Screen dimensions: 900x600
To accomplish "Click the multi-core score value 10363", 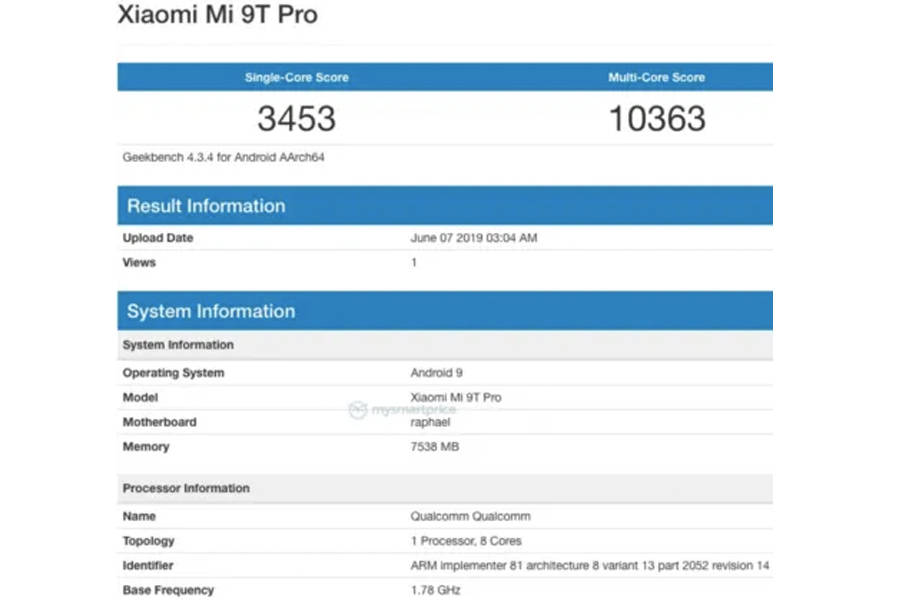I will (657, 118).
